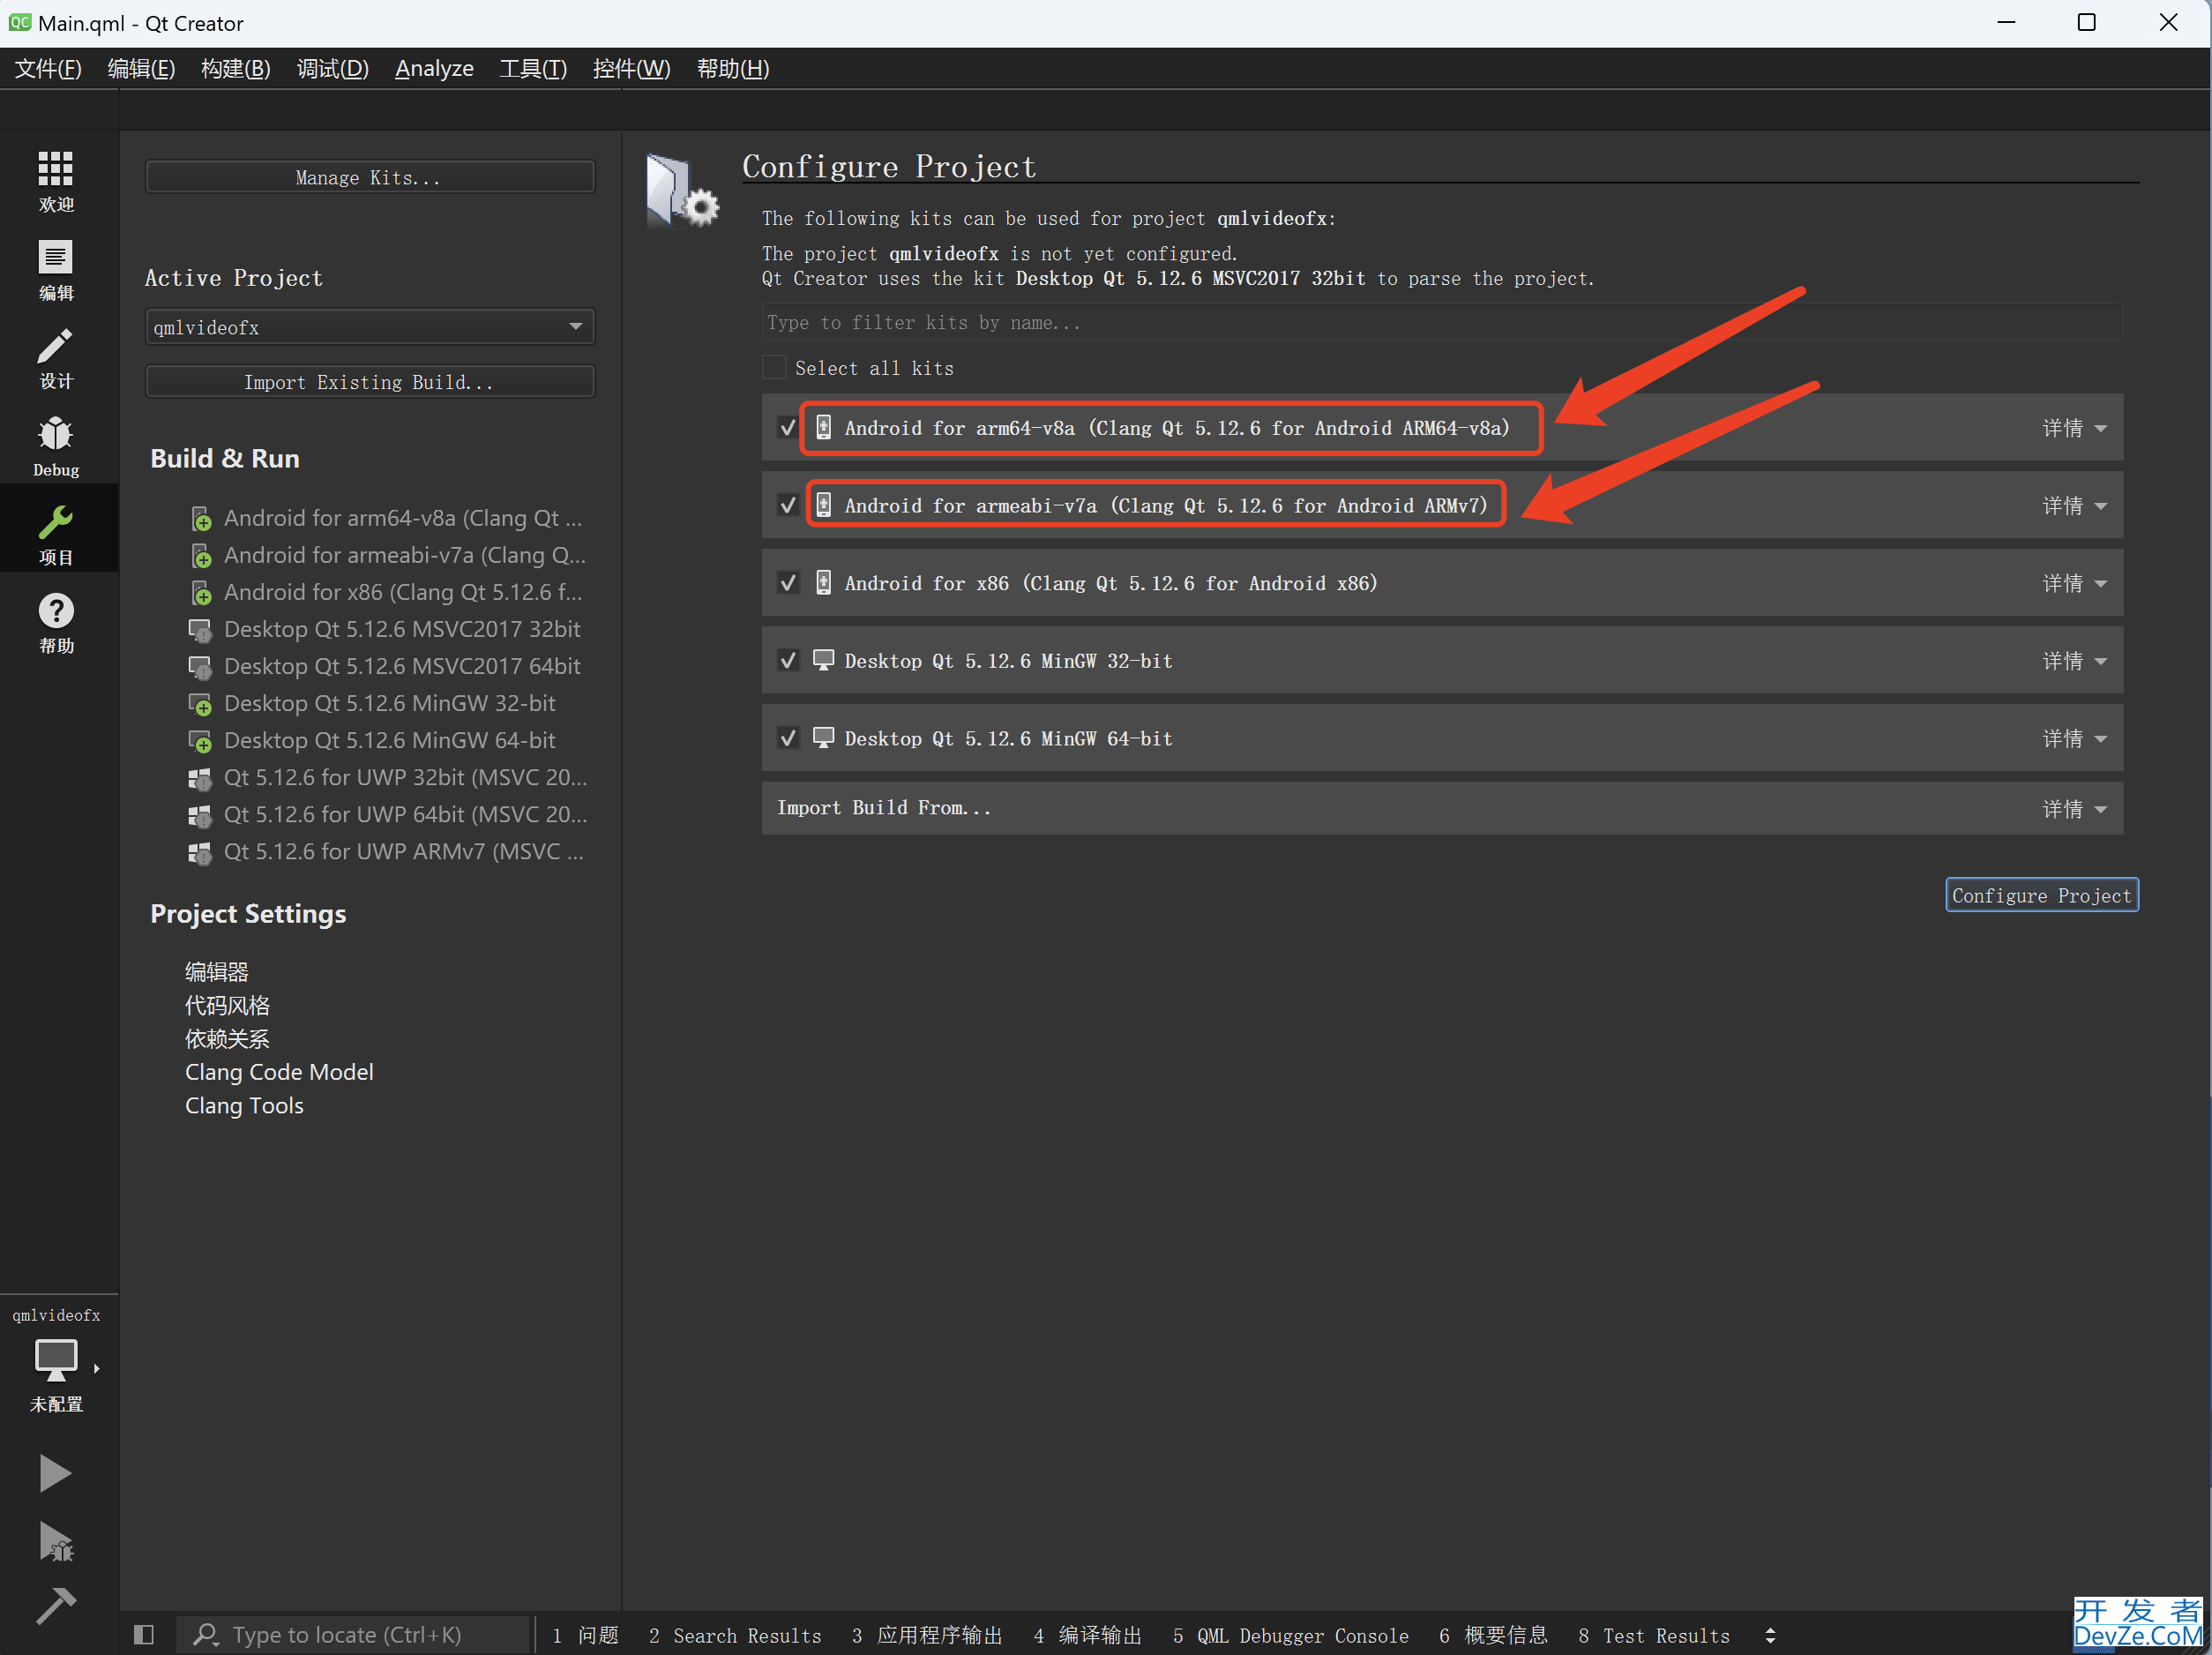Click Android x86 kit icon in Build & Run
The image size is (2212, 1655).
coord(201,592)
